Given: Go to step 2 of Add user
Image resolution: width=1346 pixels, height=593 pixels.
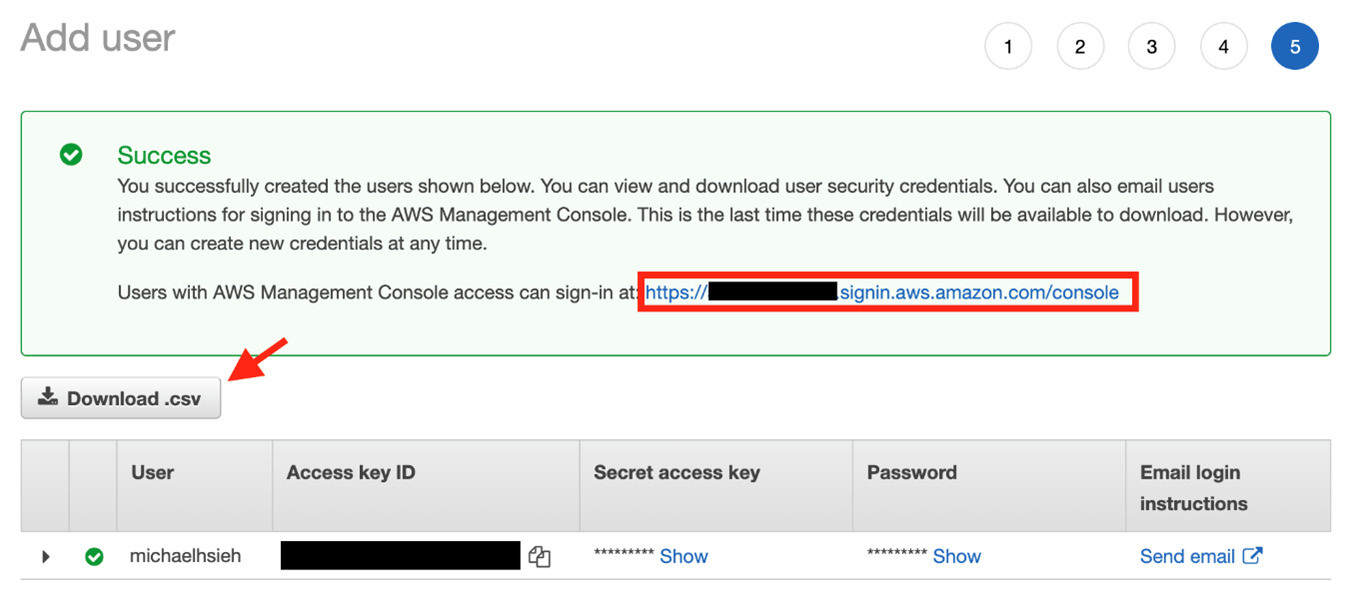Looking at the screenshot, I should click(1080, 47).
